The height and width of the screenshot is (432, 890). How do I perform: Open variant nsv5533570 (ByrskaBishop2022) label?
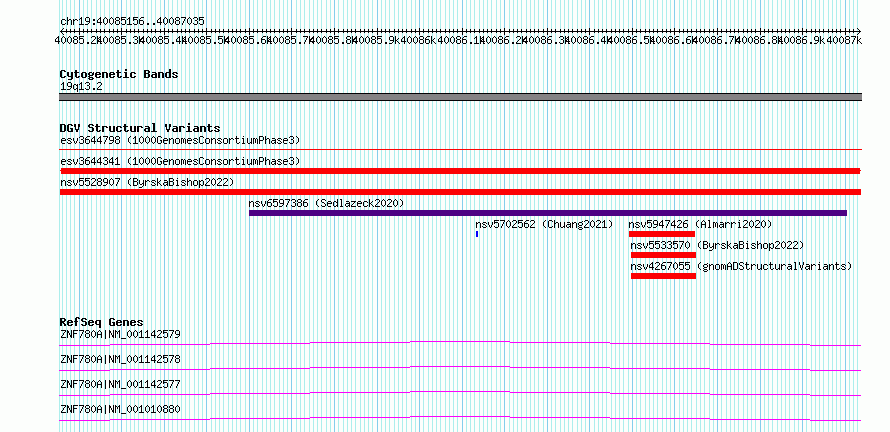[717, 245]
